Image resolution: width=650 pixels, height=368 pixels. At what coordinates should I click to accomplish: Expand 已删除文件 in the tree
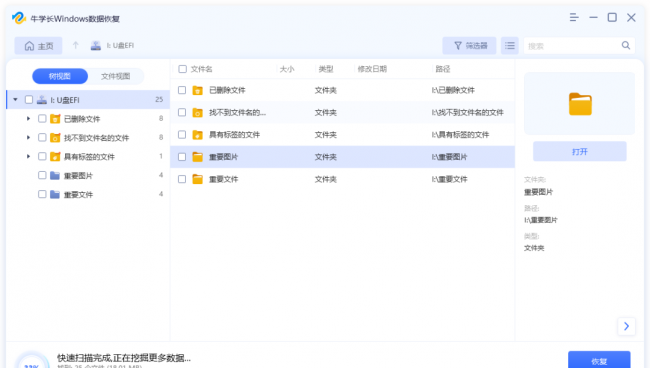[28, 119]
